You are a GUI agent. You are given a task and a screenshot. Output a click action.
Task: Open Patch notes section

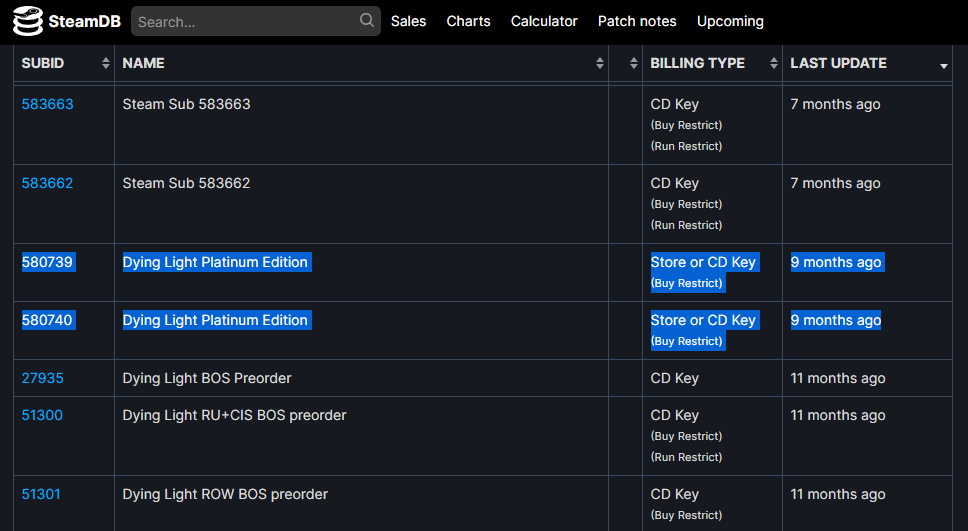(x=637, y=21)
